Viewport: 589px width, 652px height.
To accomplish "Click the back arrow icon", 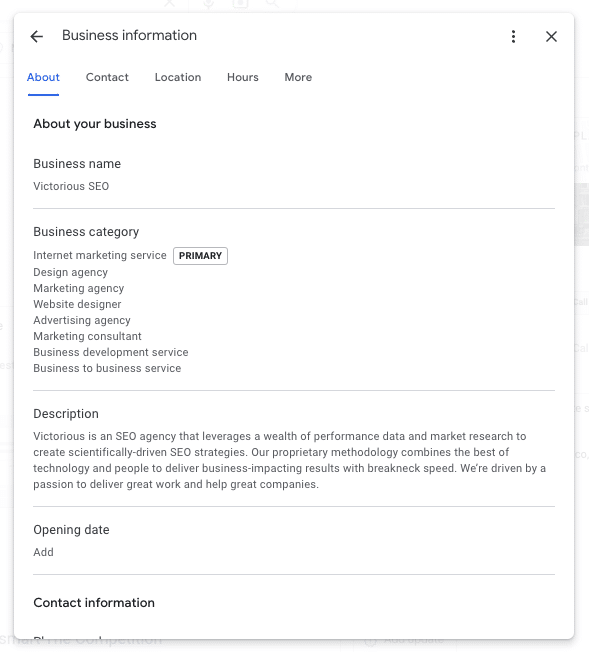I will point(37,37).
